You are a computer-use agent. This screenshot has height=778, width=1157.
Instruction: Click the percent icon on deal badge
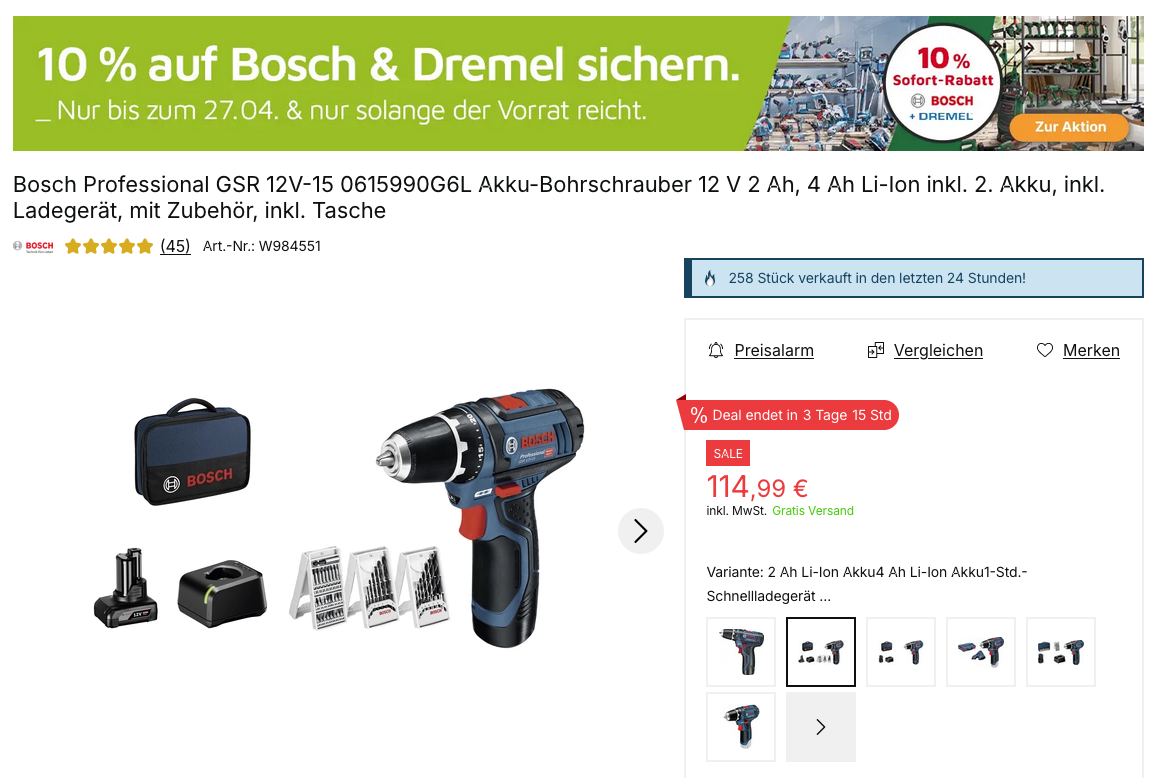coord(699,416)
